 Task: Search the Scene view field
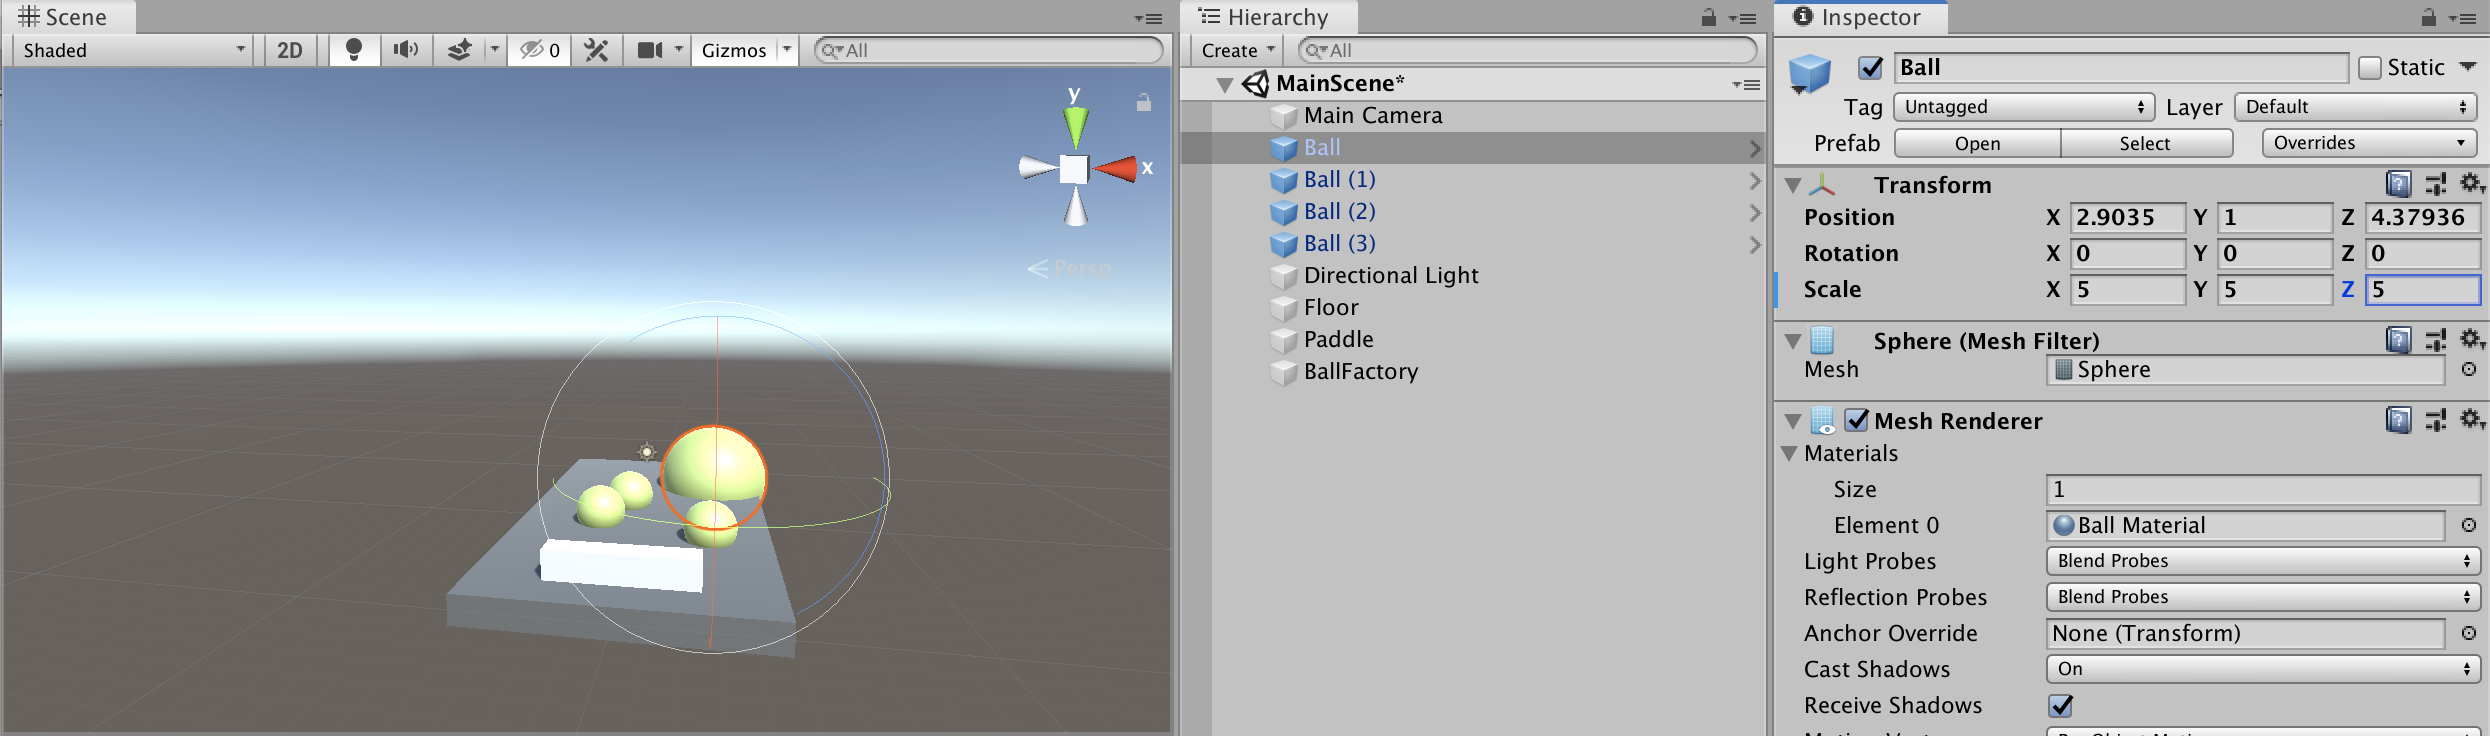[989, 50]
